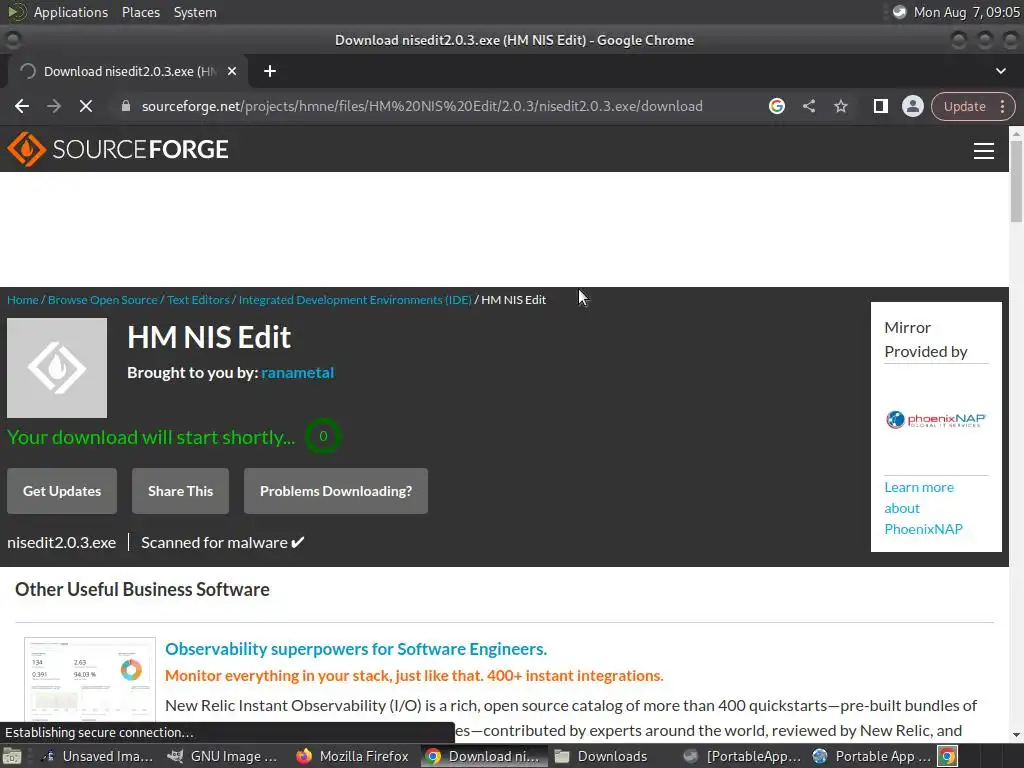Open Browse Open Source breadcrumb

(103, 300)
